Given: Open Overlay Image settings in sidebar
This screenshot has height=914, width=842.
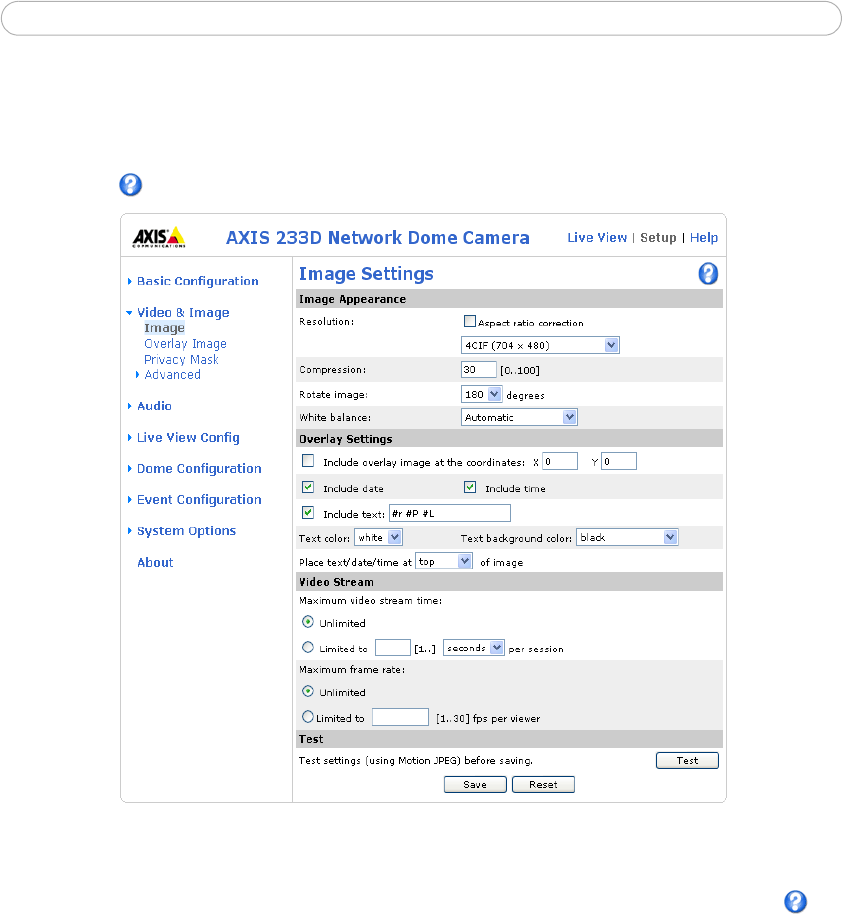Looking at the screenshot, I should [185, 344].
